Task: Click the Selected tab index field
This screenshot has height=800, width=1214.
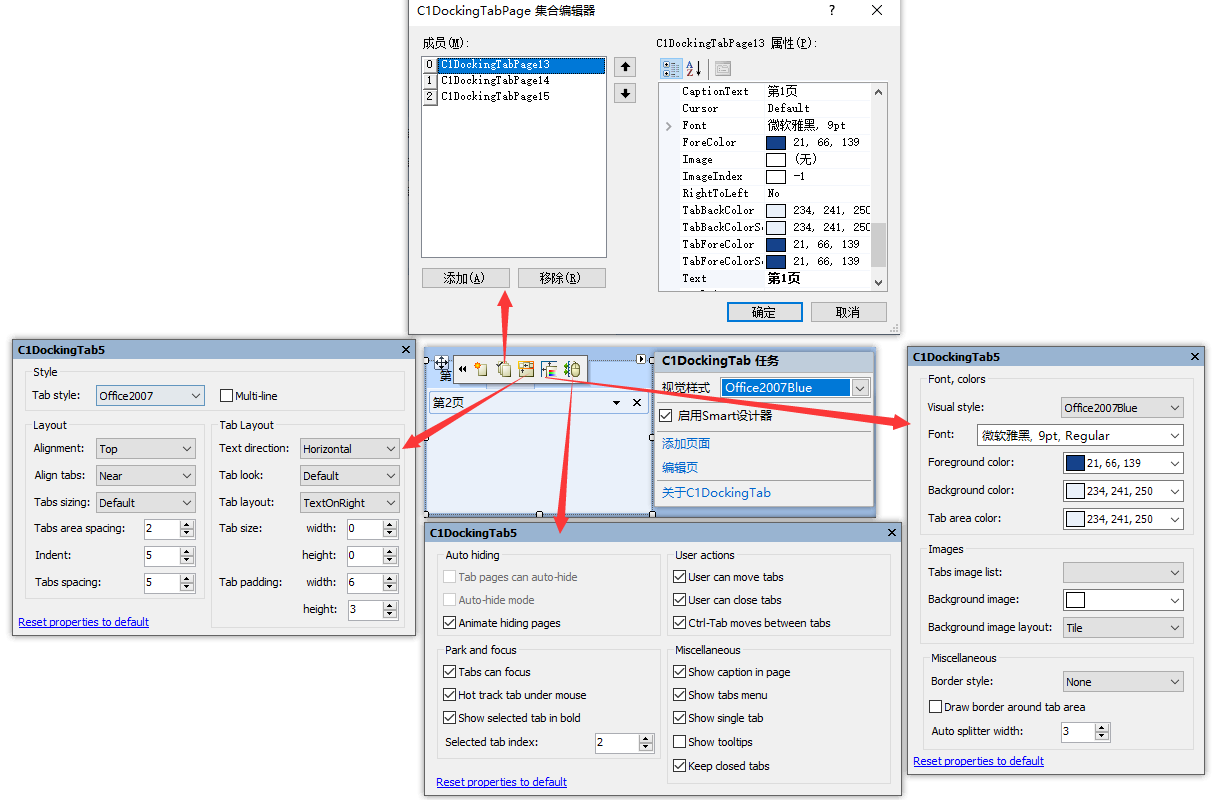Action: tap(616, 743)
